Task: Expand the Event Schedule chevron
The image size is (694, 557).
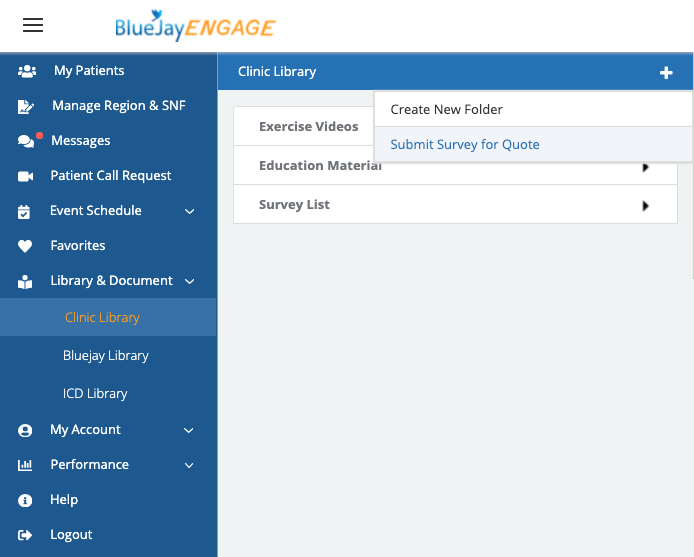Action: [x=189, y=212]
